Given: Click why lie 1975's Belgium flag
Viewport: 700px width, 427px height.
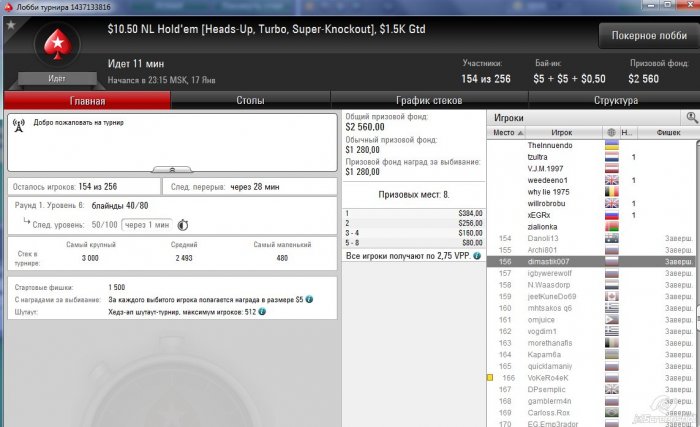Looking at the screenshot, I should (x=612, y=192).
